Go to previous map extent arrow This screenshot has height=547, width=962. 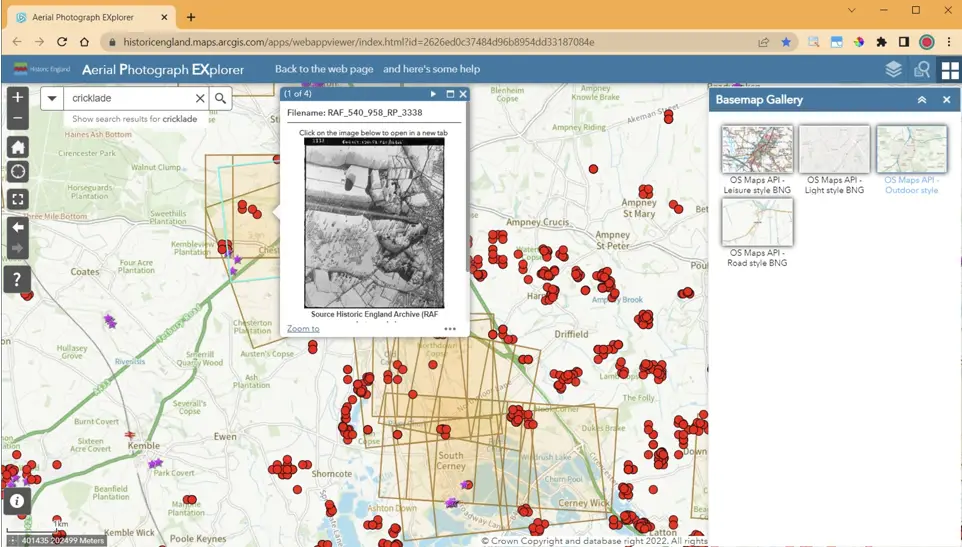click(x=17, y=227)
